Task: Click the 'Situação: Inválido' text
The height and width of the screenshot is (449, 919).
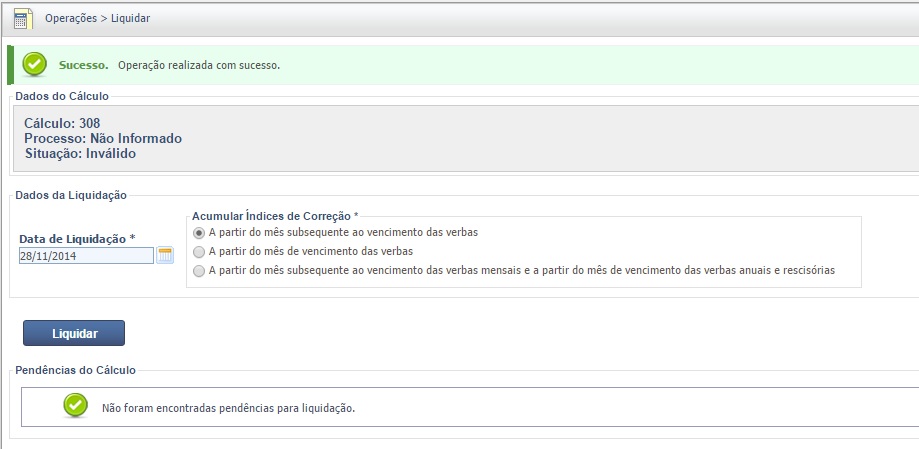Action: tap(80, 154)
